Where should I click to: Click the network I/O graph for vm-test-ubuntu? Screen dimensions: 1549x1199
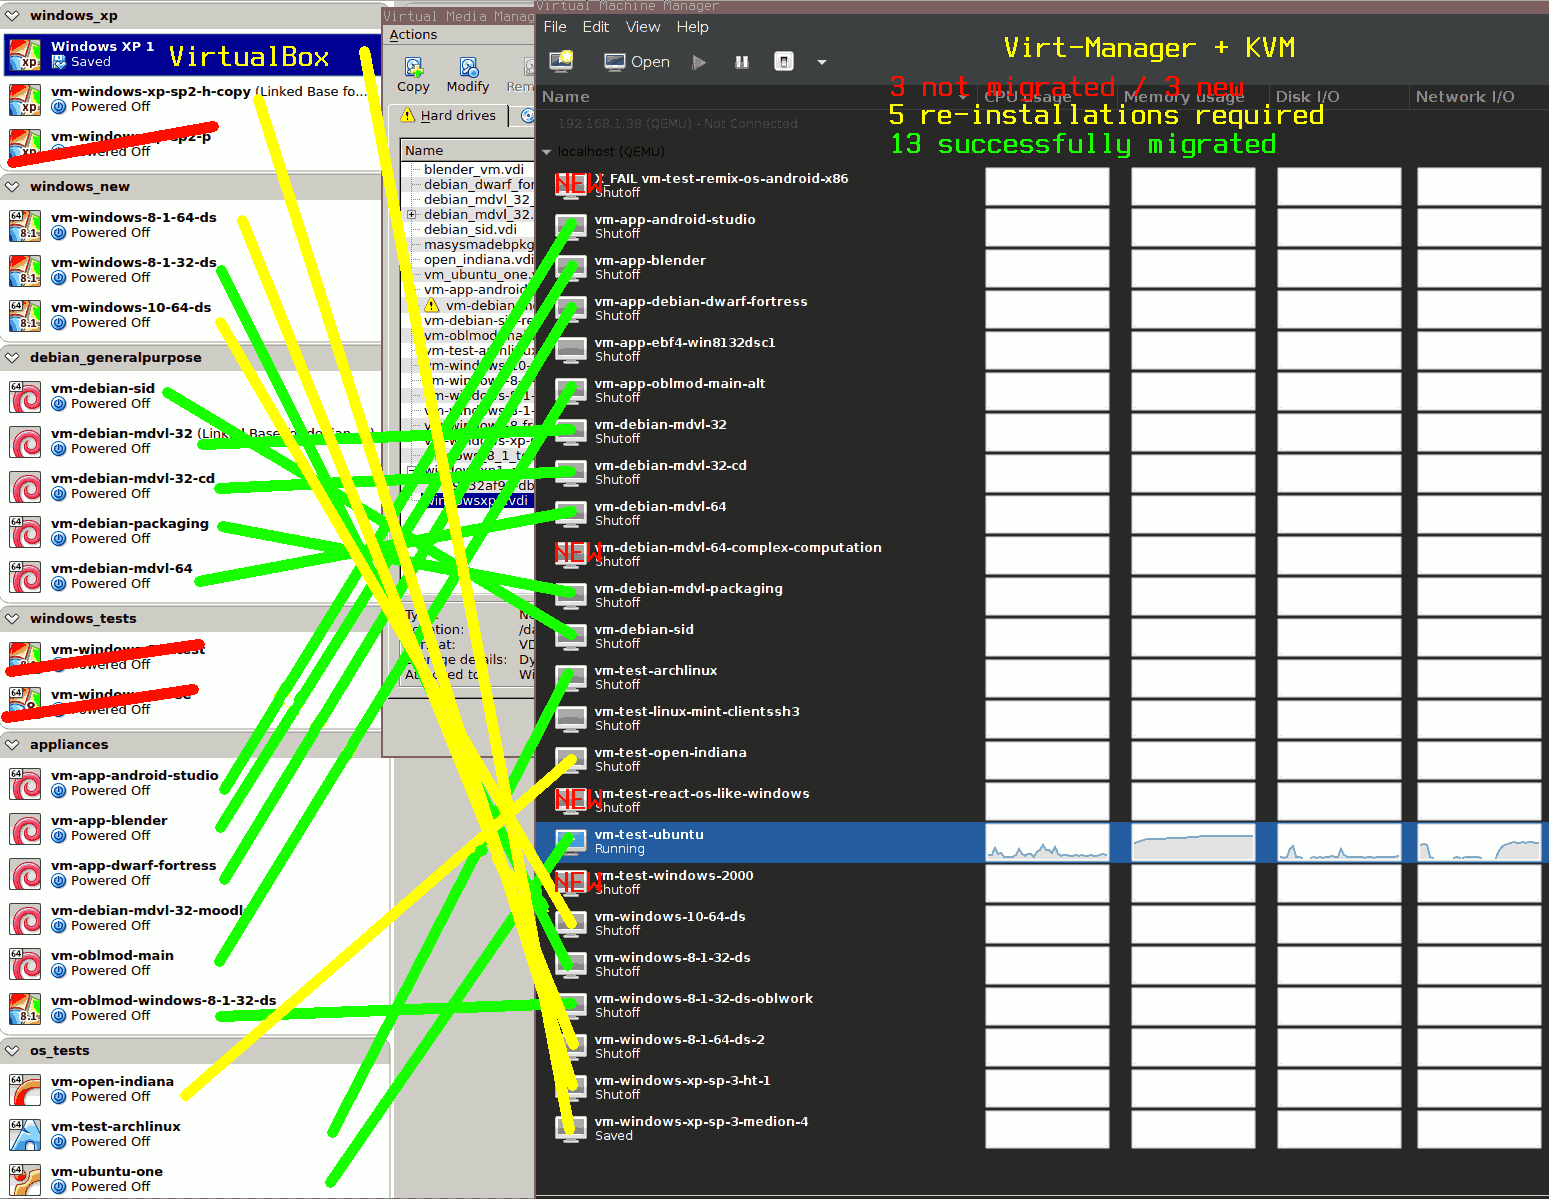point(1479,842)
